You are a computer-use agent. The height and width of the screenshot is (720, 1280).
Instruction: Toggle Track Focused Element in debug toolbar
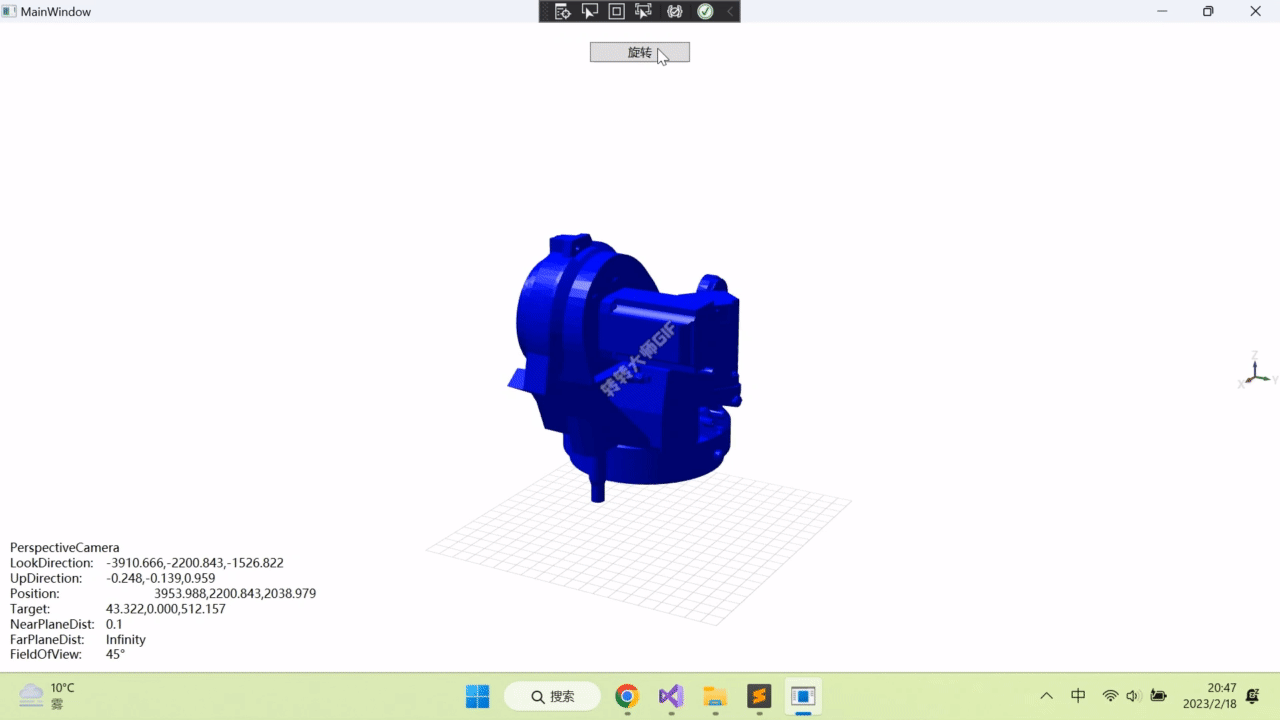tap(643, 12)
